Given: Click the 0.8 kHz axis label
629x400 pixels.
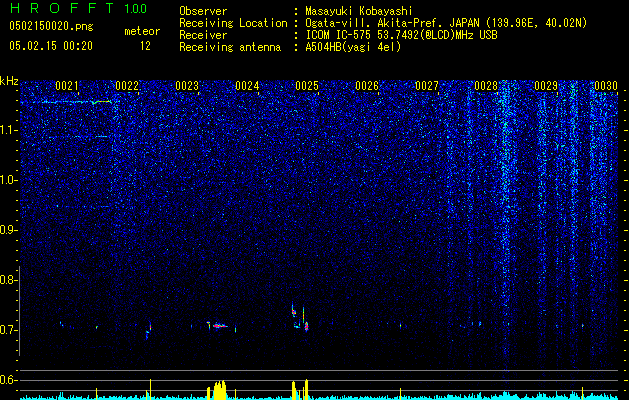Looking at the screenshot, I should (x=8, y=280).
